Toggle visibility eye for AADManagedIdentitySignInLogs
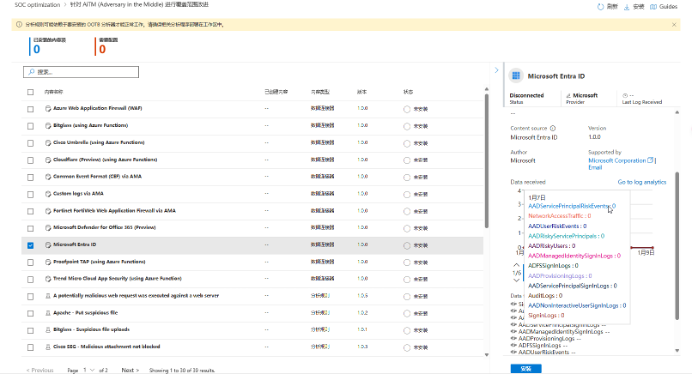The image size is (695, 375). point(514,332)
